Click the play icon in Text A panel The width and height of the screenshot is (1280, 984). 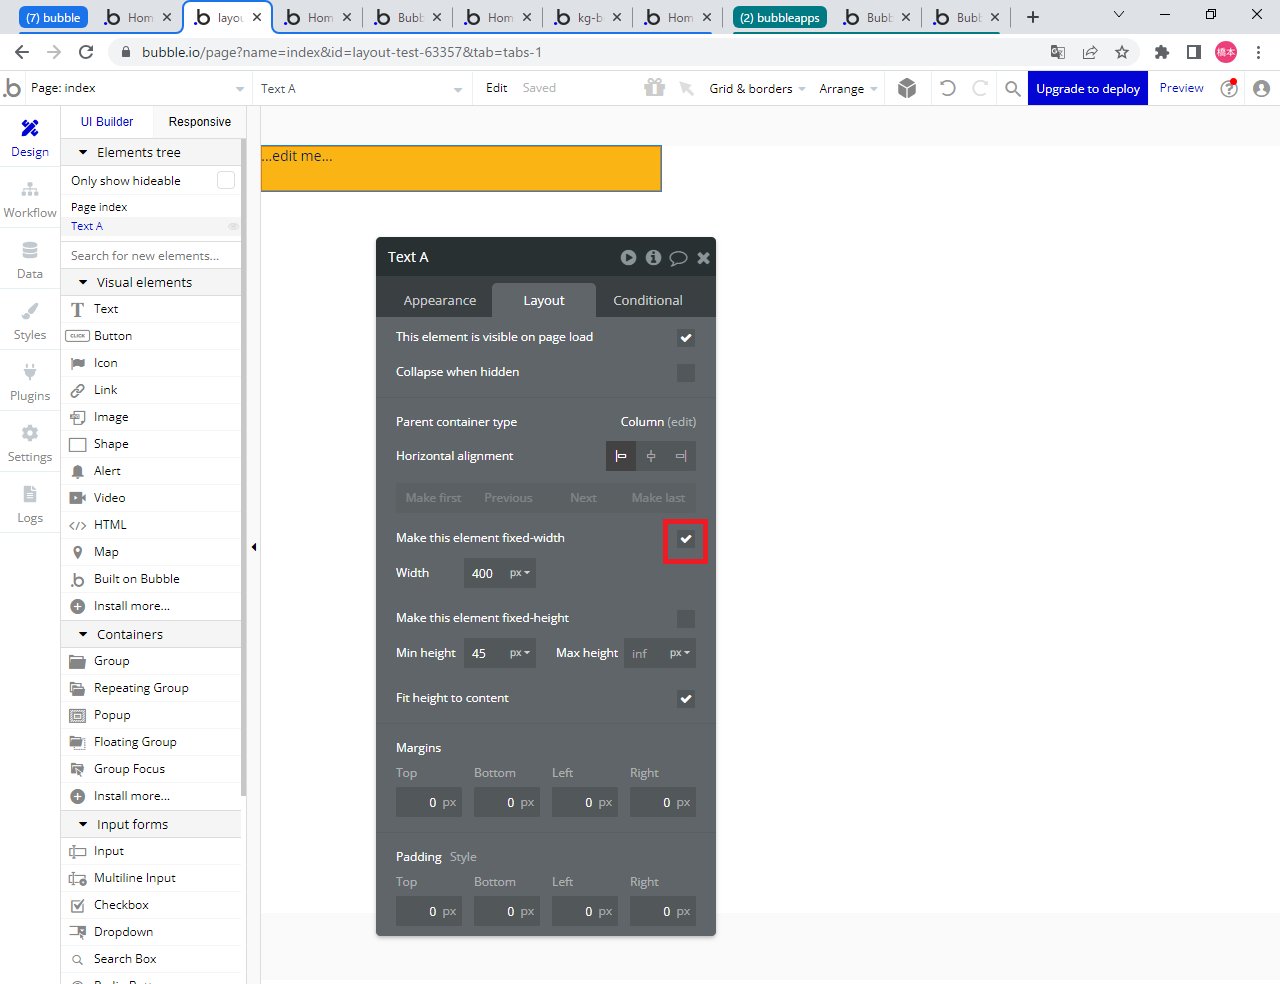coord(628,257)
